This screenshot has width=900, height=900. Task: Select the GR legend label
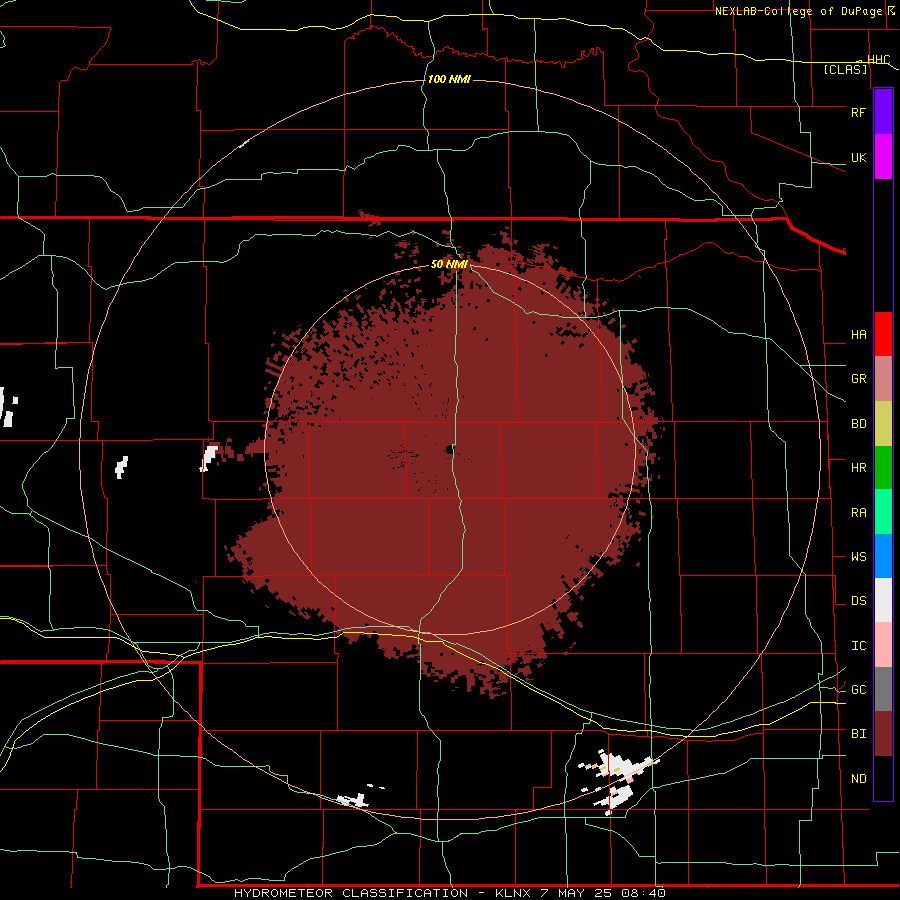pyautogui.click(x=858, y=379)
